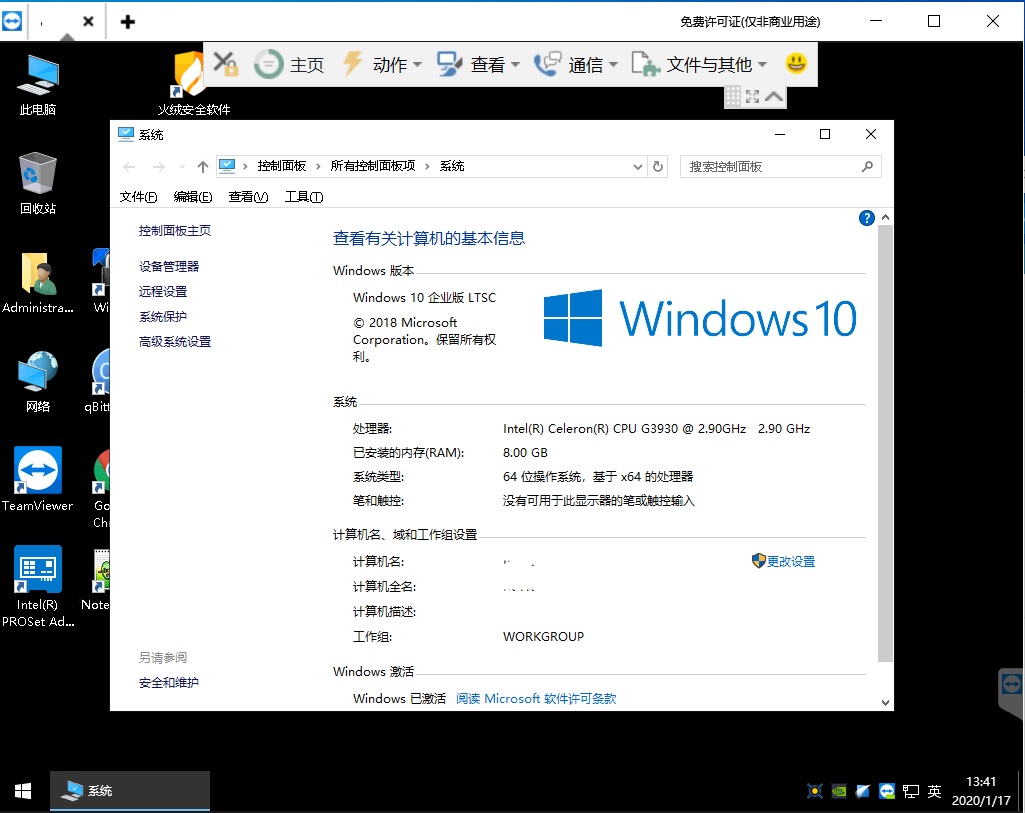Click the blue help question mark icon

(866, 218)
